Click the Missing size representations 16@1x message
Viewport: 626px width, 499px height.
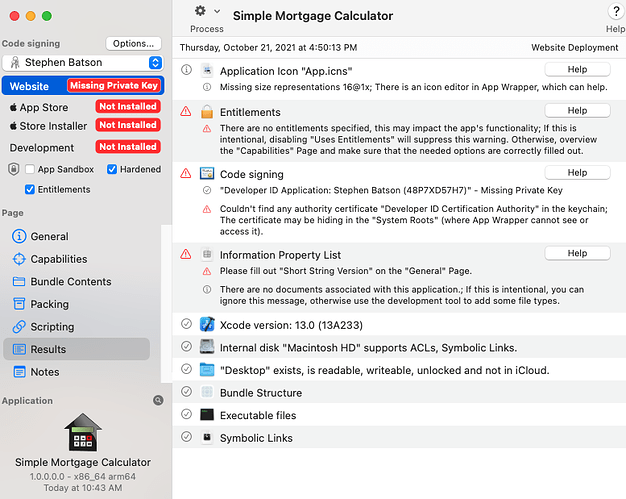point(413,87)
